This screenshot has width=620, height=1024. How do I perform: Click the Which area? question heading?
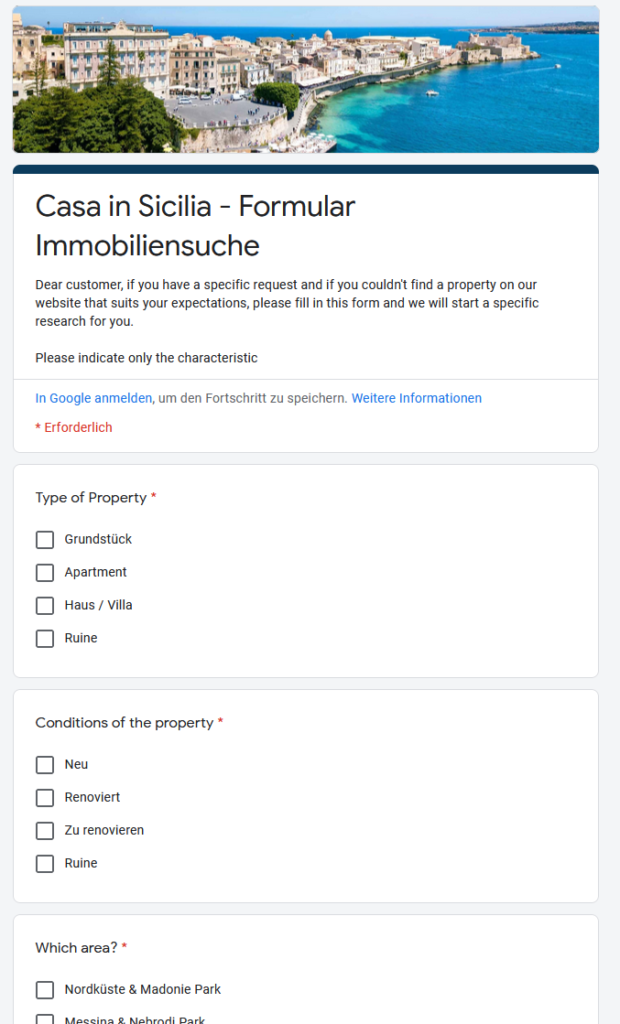click(x=76, y=948)
